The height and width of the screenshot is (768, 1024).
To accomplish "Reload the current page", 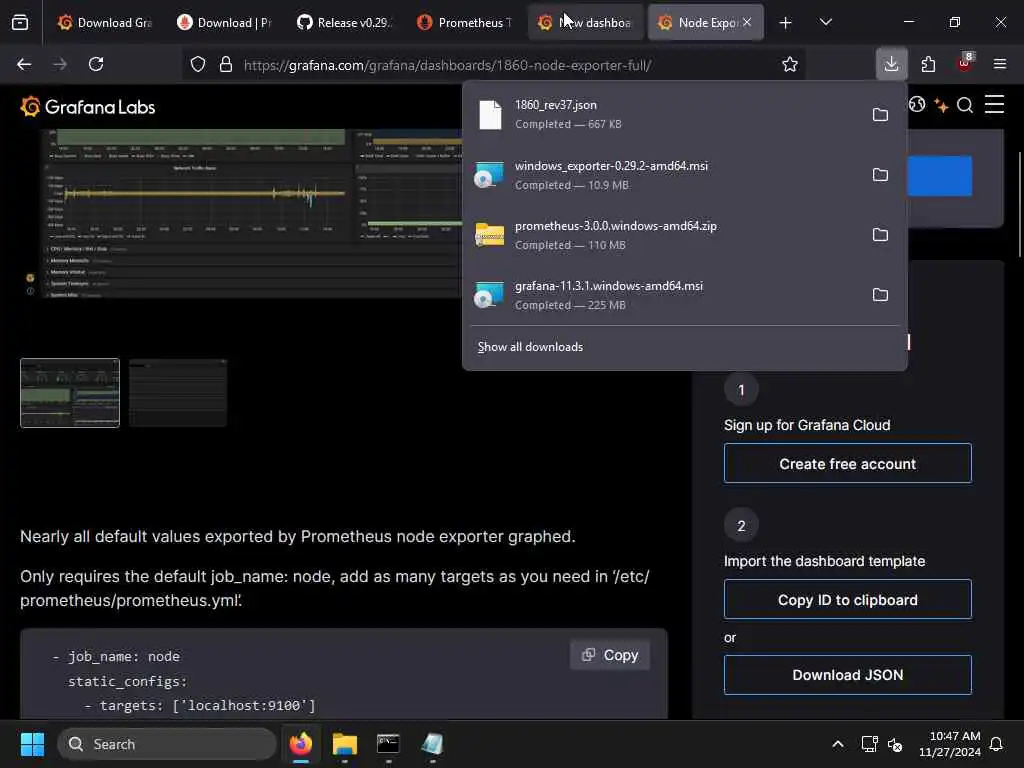I will pos(96,64).
